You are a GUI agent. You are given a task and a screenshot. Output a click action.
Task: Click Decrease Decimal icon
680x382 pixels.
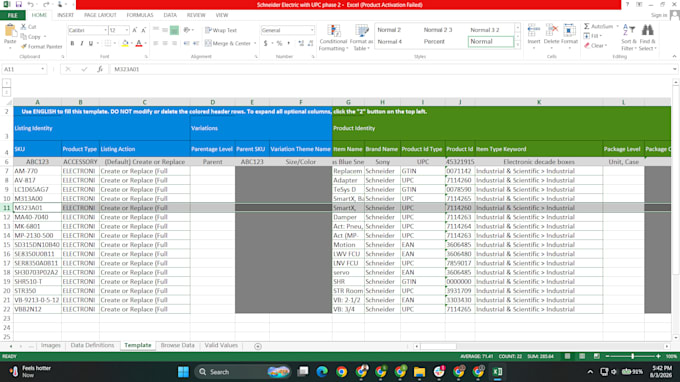(311, 43)
